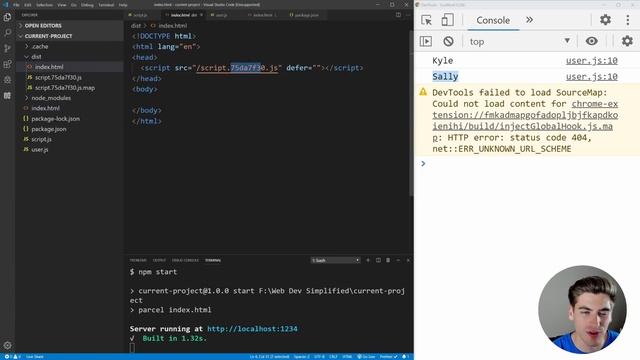Screen dimensions: 640x360
Task: Click the DevTools inspect element icon
Action: click(x=426, y=20)
